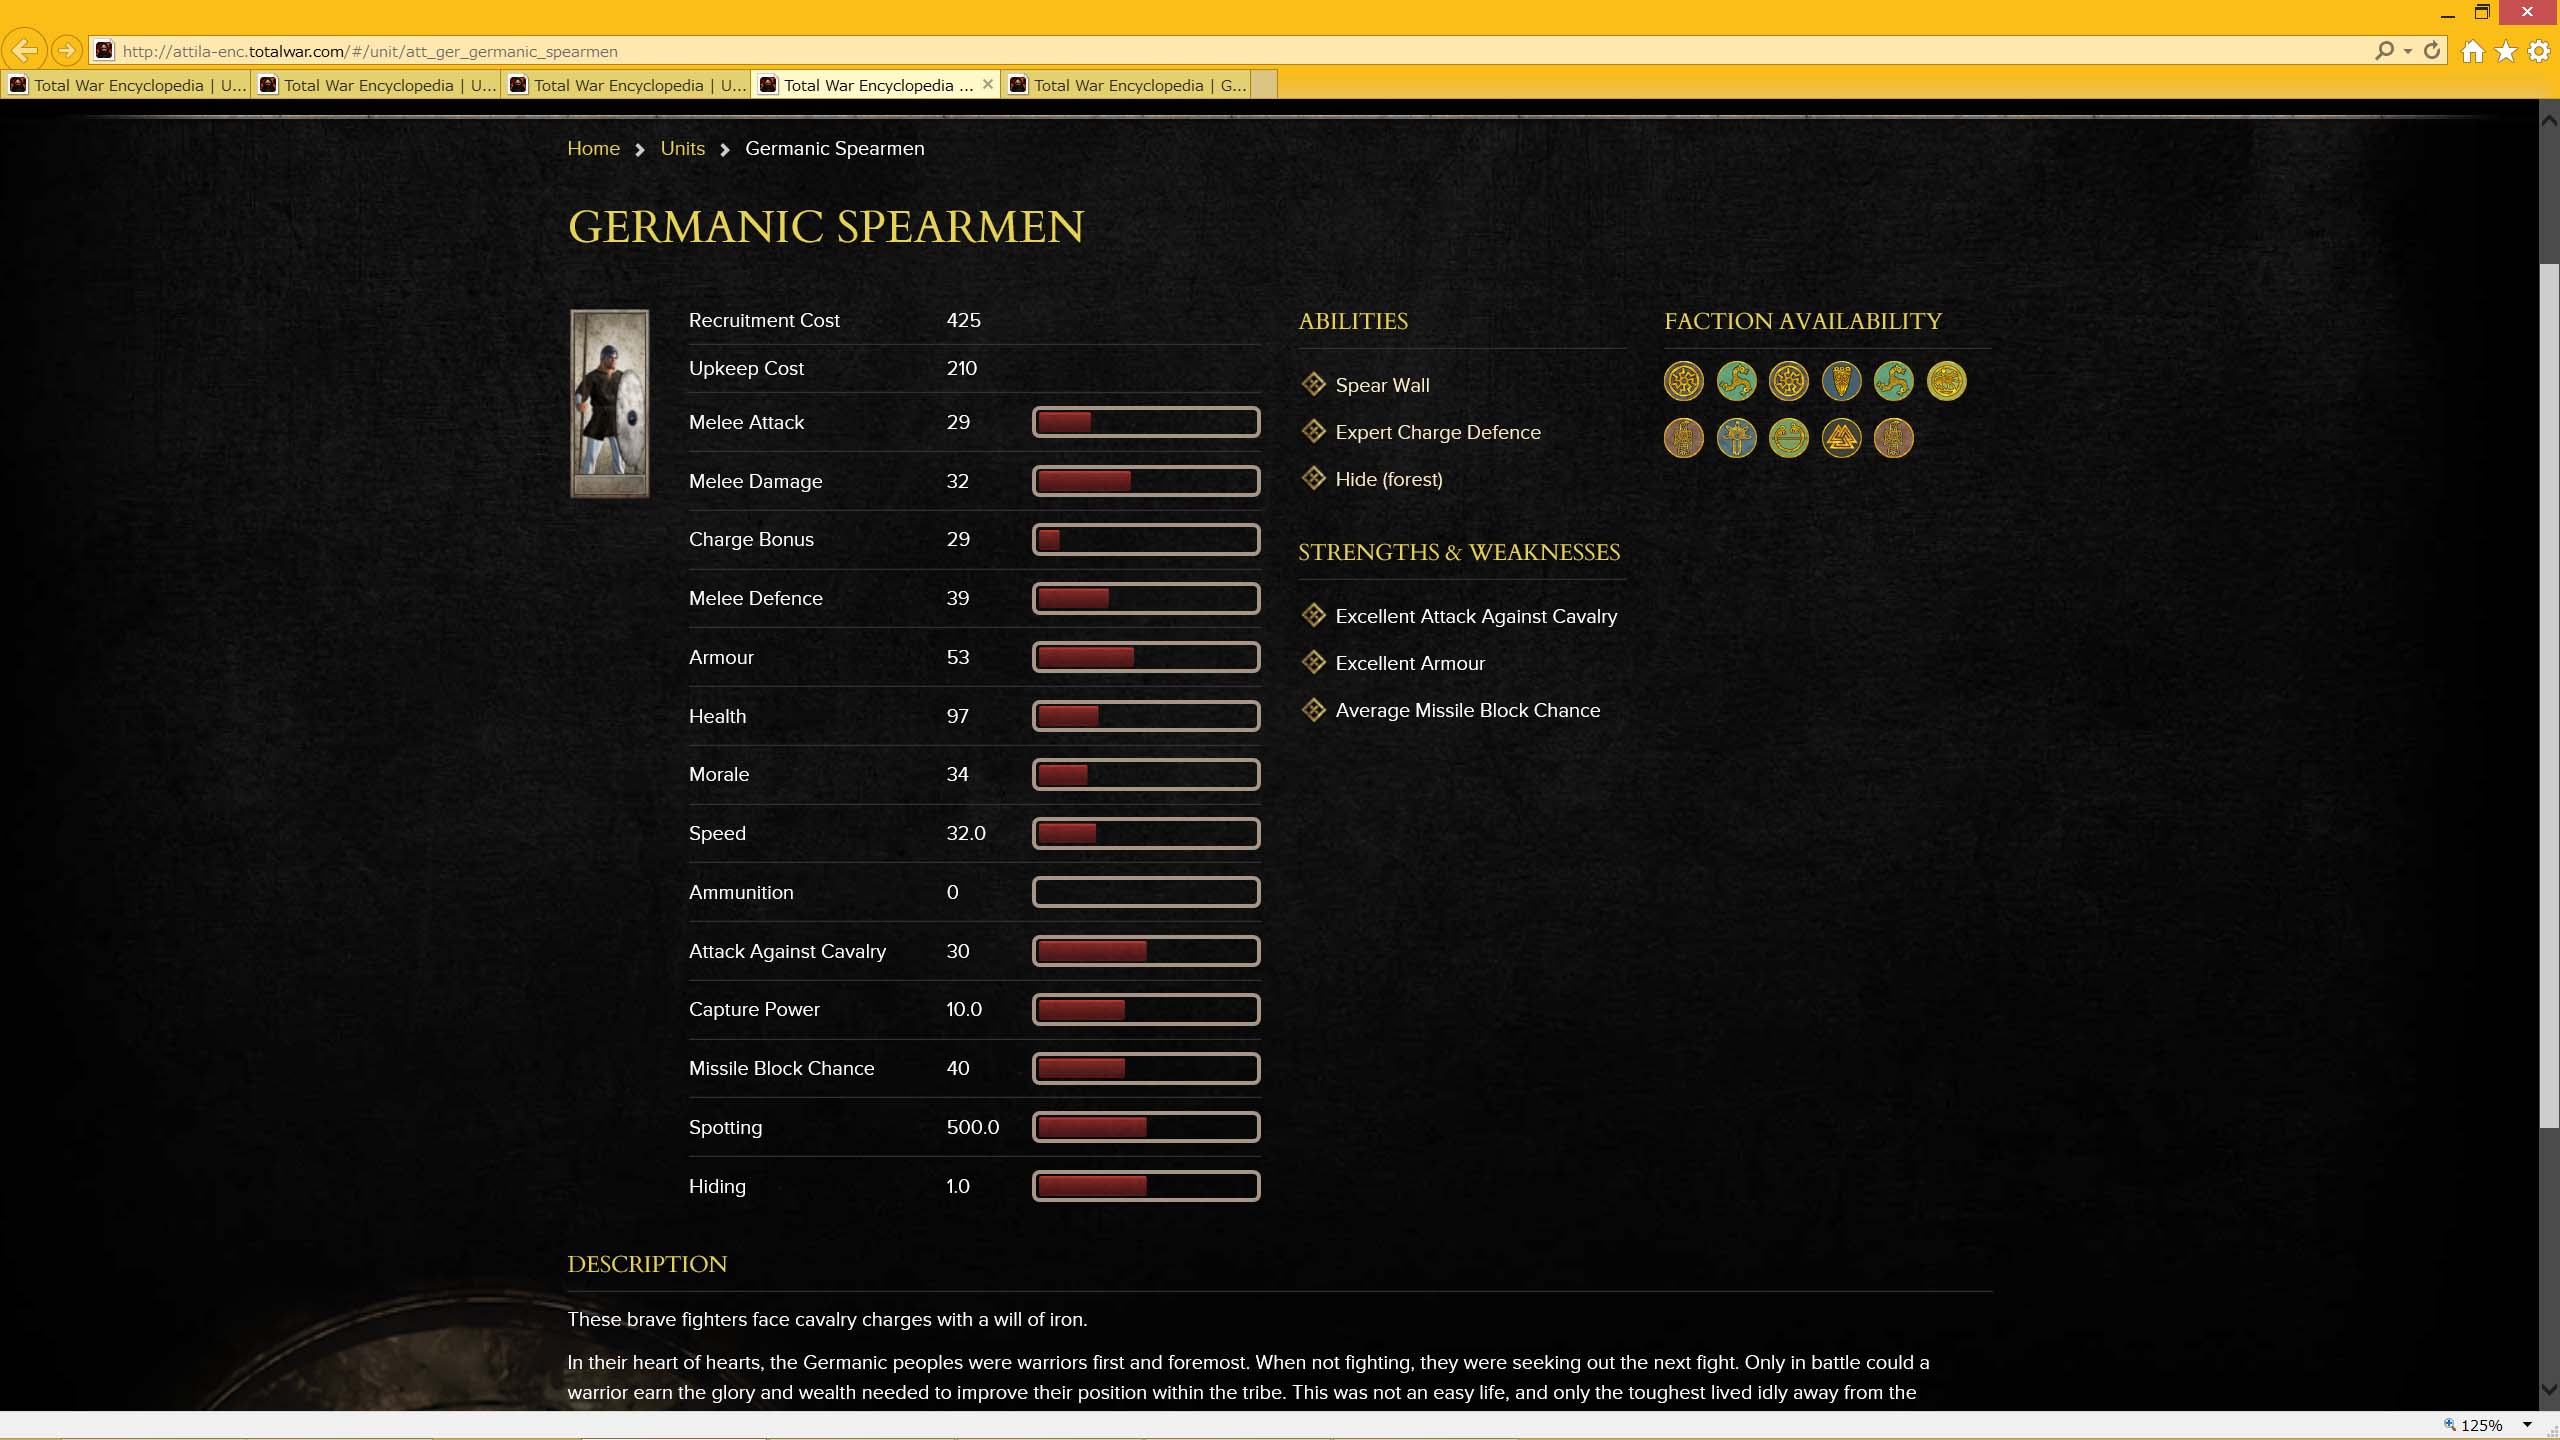Click the Health value 97
This screenshot has height=1440, width=2560.
[957, 716]
